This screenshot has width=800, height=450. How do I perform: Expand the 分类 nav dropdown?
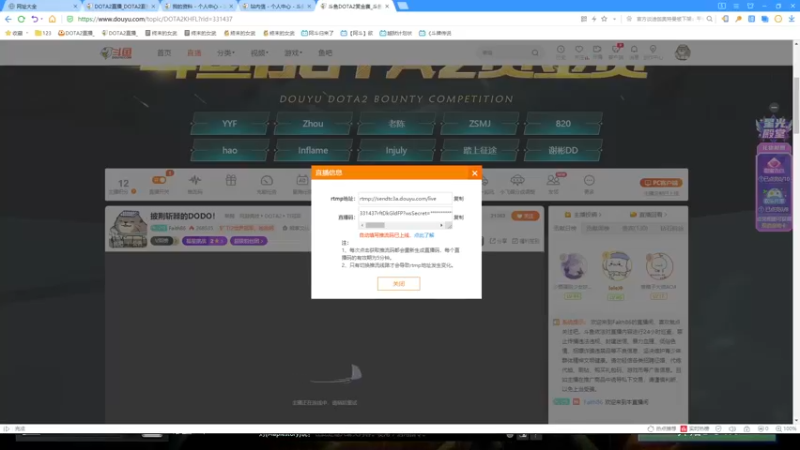pos(225,53)
